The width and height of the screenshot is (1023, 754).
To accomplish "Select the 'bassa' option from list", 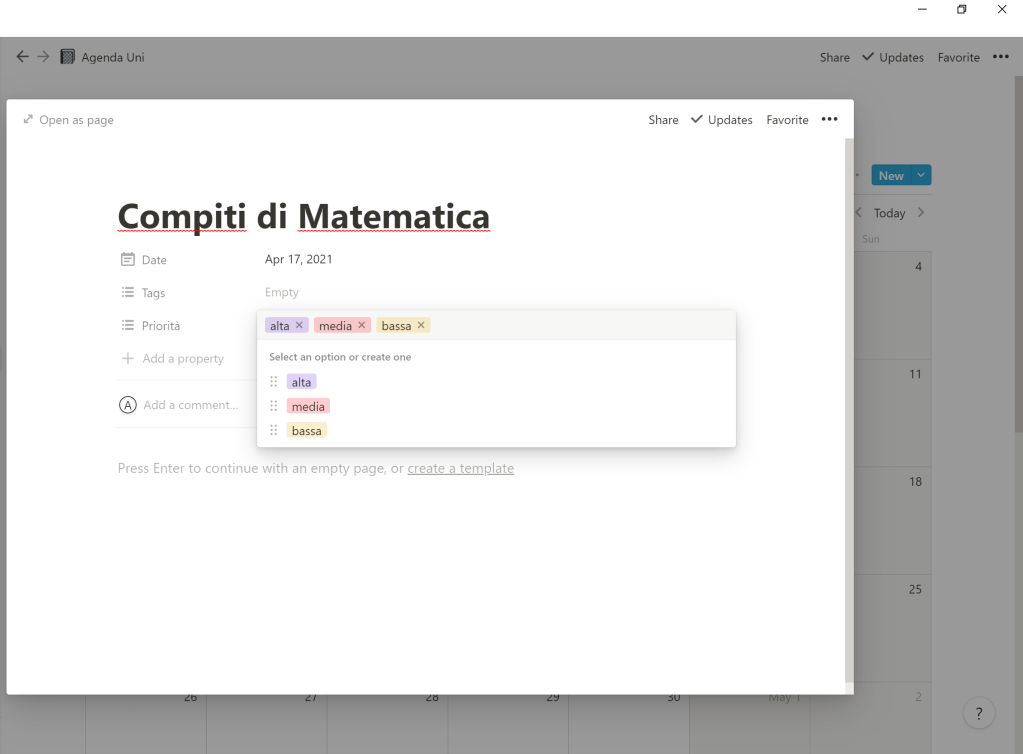I will click(306, 430).
